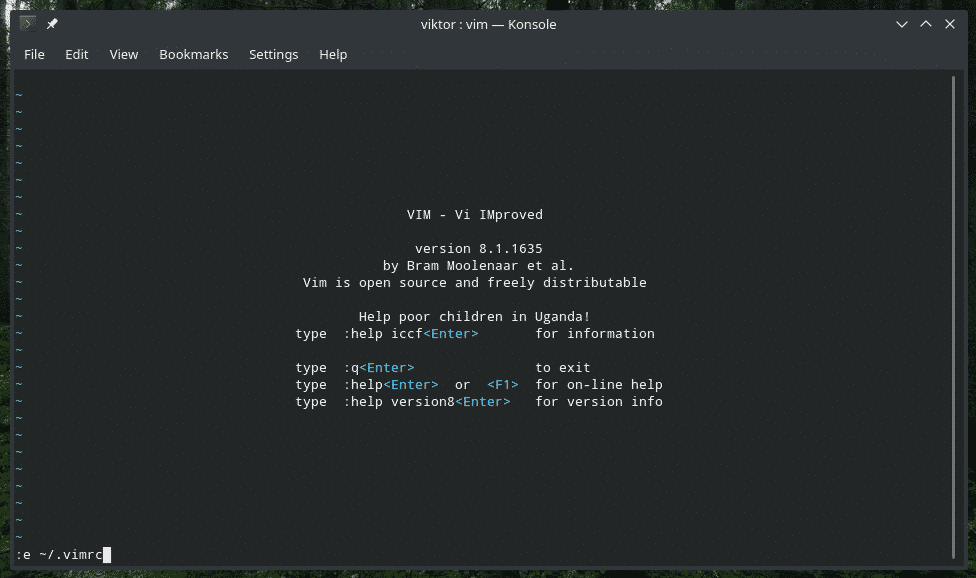
Task: Click the 'viktor : vim — Konsole' title bar
Action: coord(487,24)
